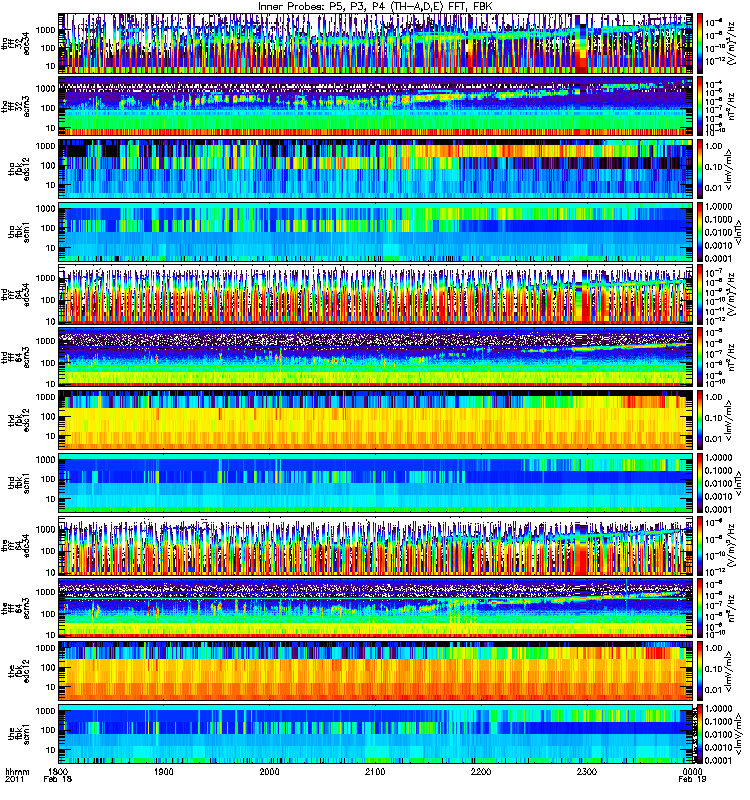
Task: Click inside the the fff 64 edc34 spectrogram
Action: click(376, 545)
